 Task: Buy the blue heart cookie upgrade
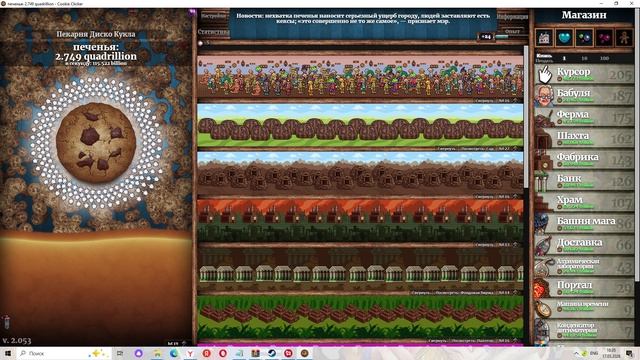[x=564, y=38]
